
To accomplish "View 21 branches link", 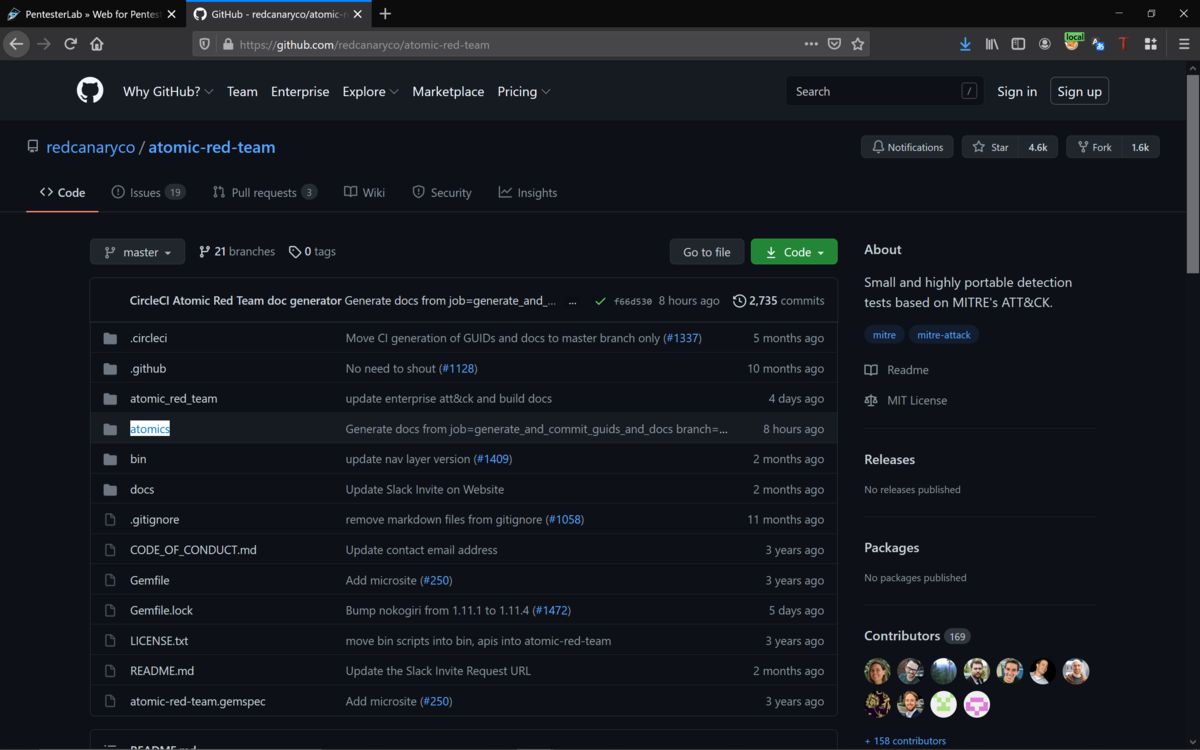I will [237, 252].
